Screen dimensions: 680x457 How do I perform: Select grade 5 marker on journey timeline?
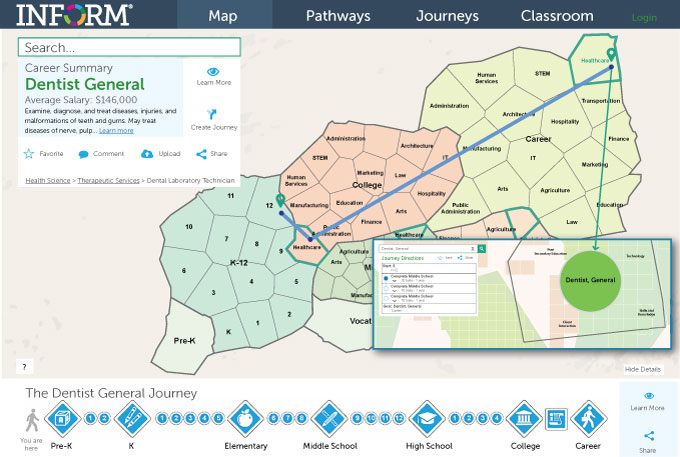(x=219, y=418)
